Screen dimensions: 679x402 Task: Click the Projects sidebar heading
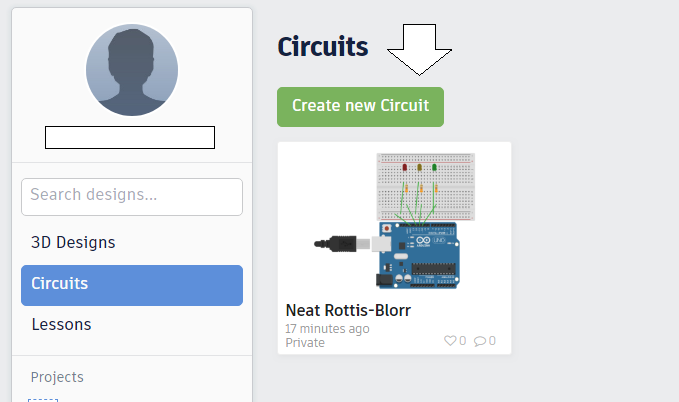pyautogui.click(x=57, y=377)
